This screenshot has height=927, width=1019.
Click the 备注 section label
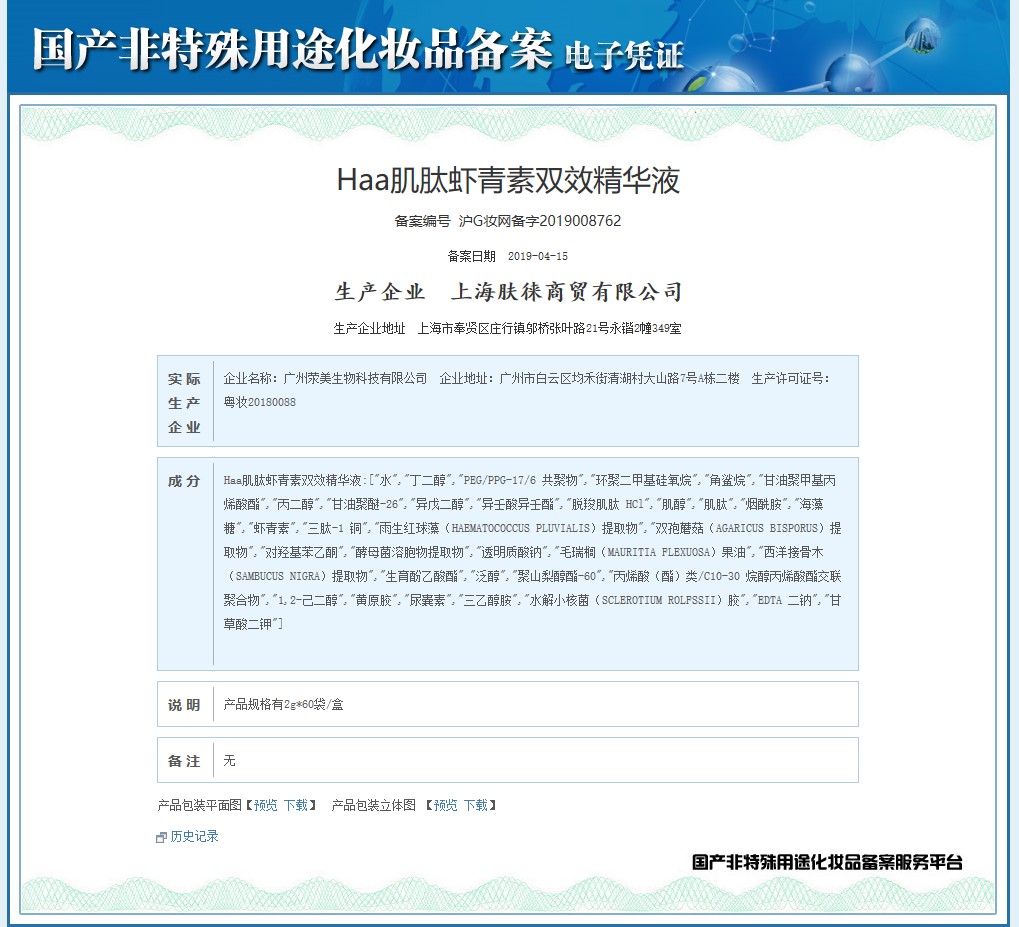184,761
